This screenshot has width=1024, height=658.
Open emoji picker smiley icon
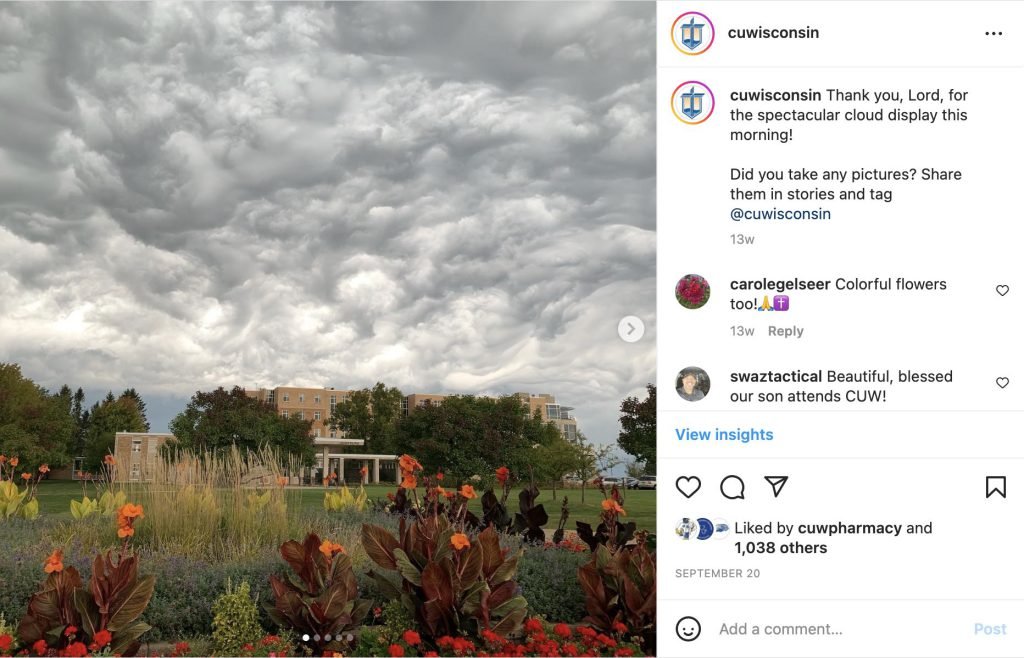(x=688, y=629)
